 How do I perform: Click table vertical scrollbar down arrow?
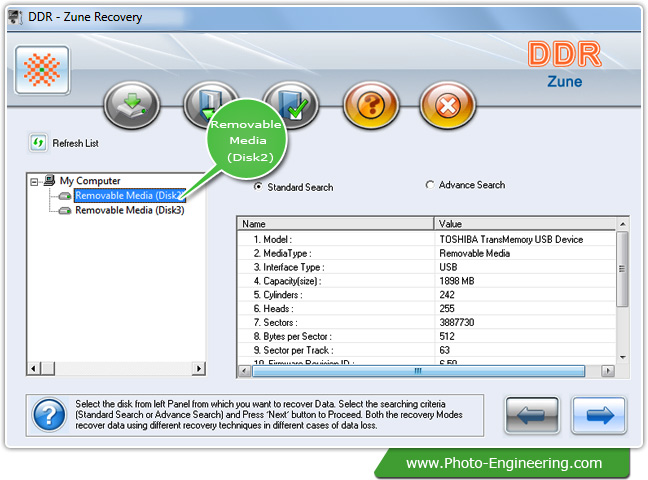622,357
